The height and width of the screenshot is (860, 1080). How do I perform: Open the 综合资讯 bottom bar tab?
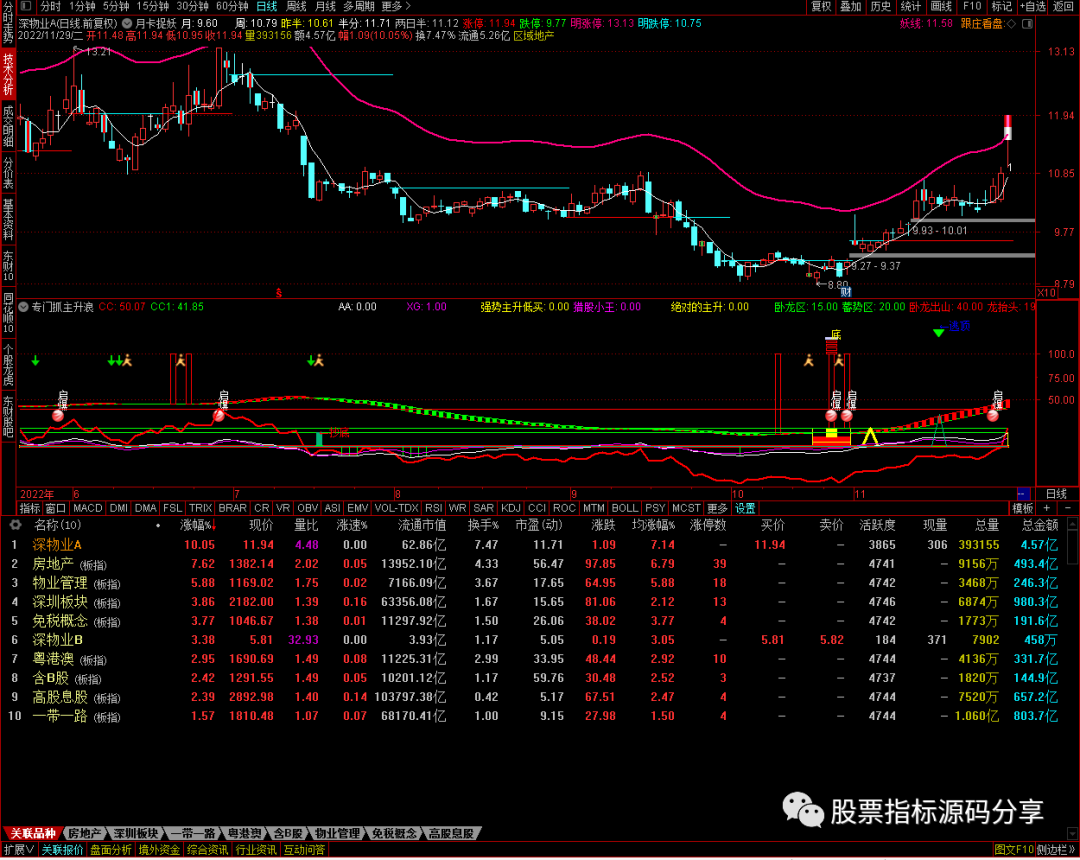207,850
